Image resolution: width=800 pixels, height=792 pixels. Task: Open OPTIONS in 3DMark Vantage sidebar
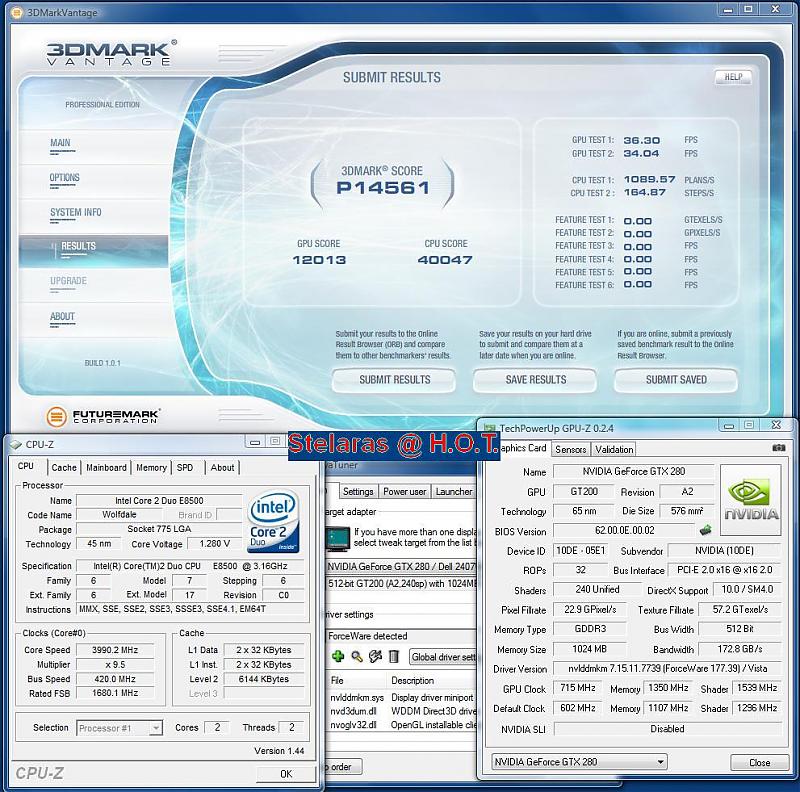[64, 178]
